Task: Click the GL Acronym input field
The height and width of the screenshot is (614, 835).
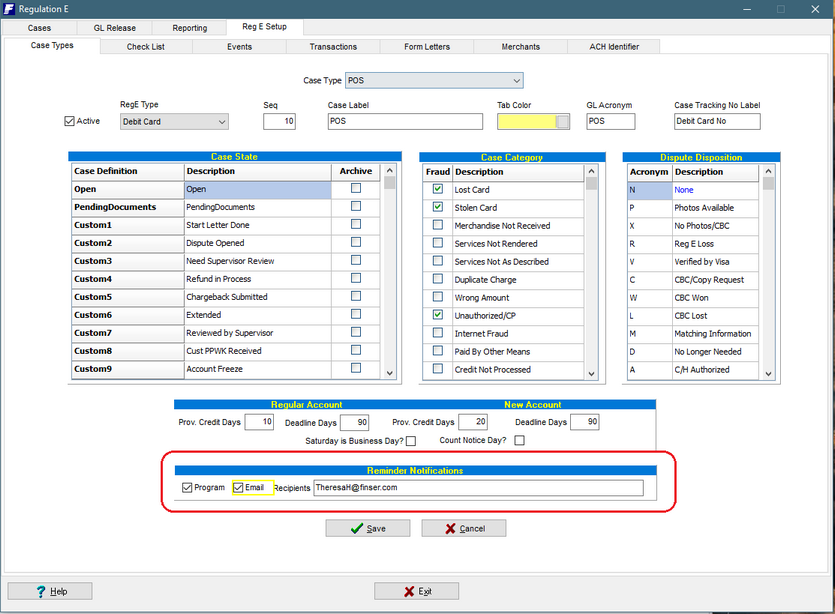Action: tap(611, 121)
